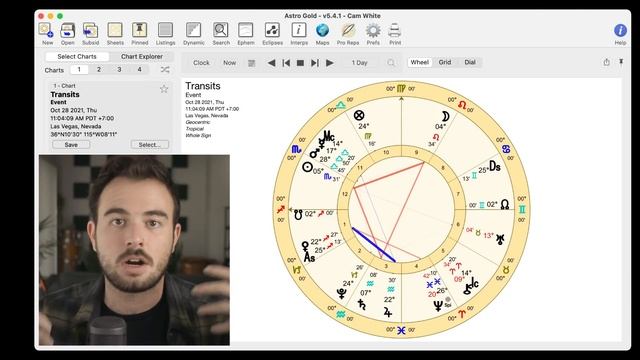Click the Transits chart card title
The image size is (640, 360).
pos(65,94)
